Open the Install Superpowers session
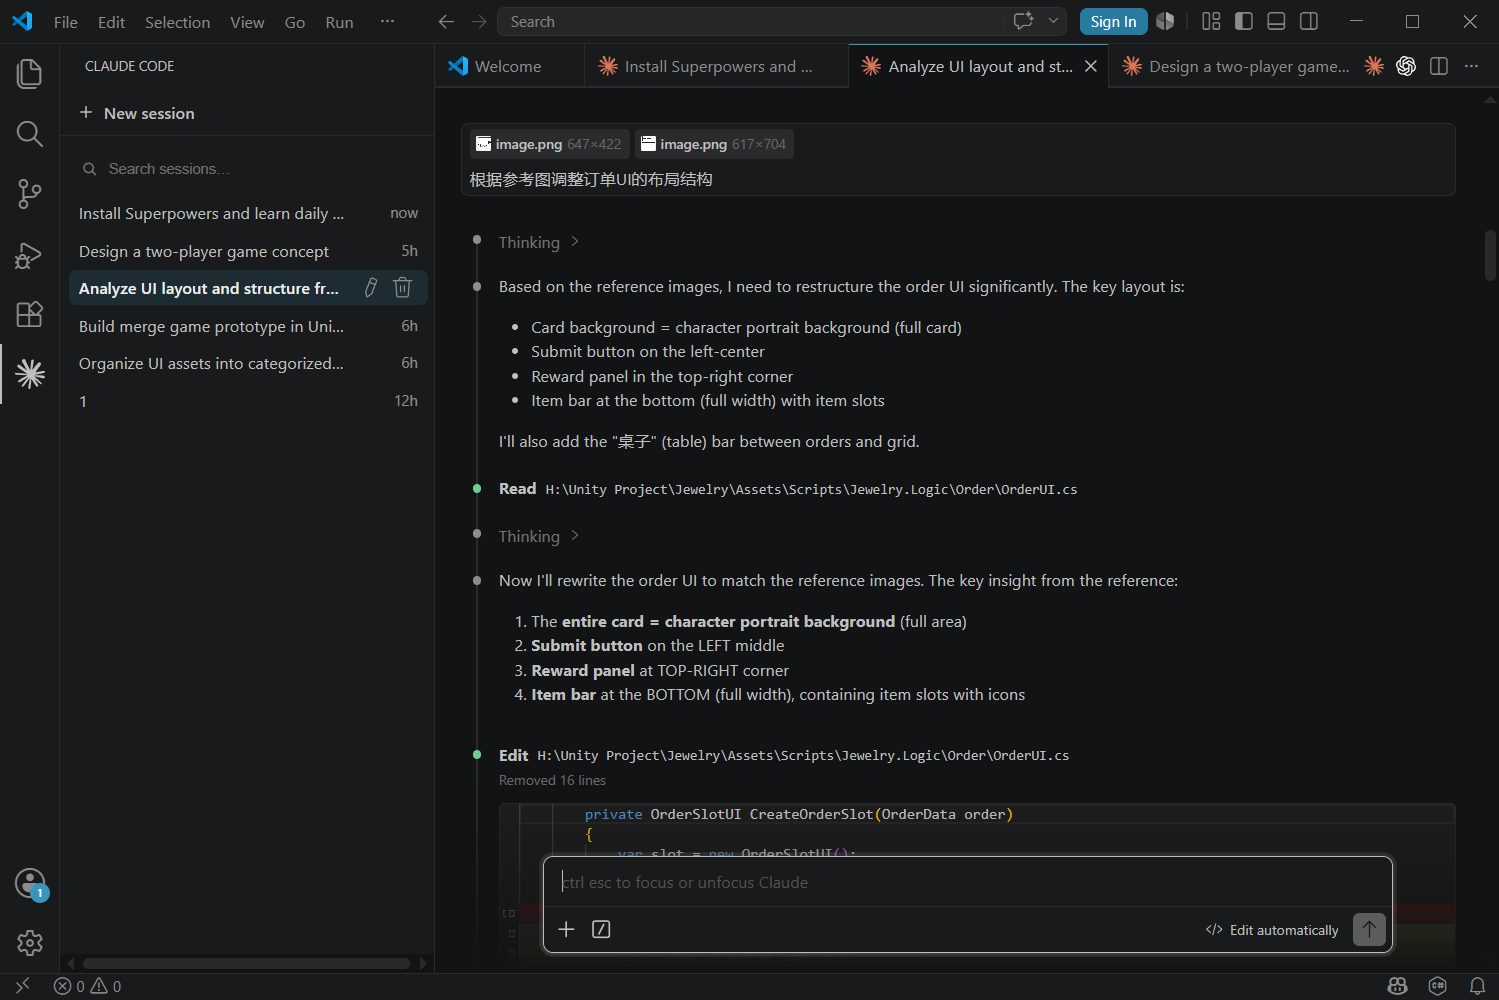 tap(247, 213)
